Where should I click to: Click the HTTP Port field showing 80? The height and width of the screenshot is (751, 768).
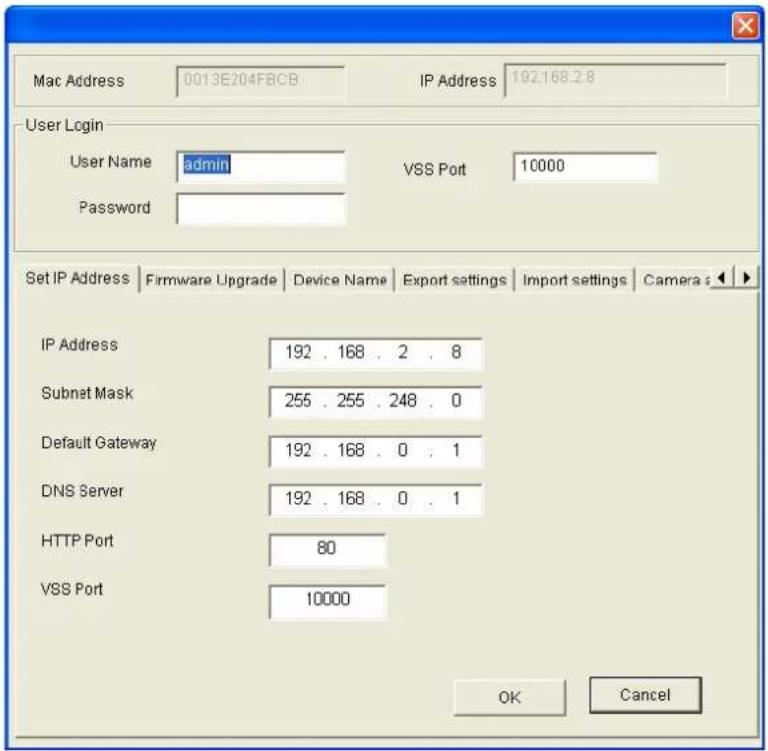coord(327,549)
